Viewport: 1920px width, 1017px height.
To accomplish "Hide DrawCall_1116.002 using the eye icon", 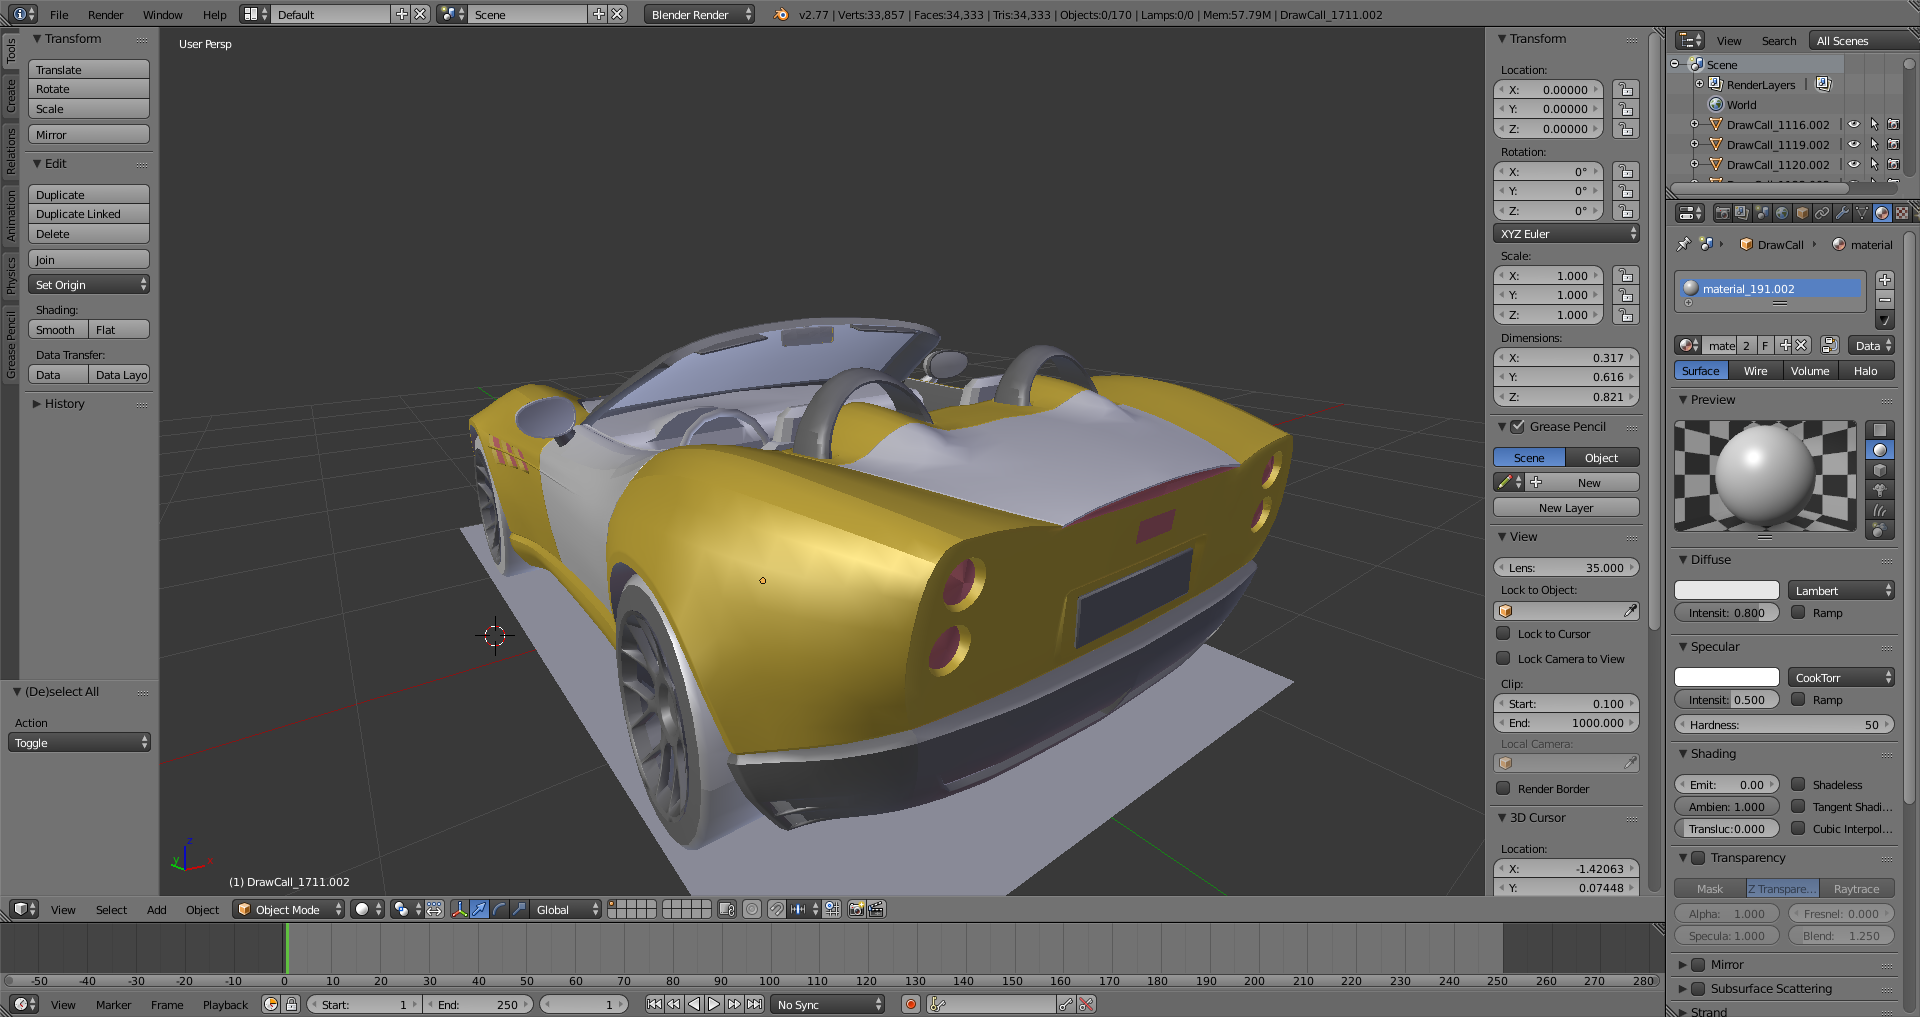I will 1854,125.
